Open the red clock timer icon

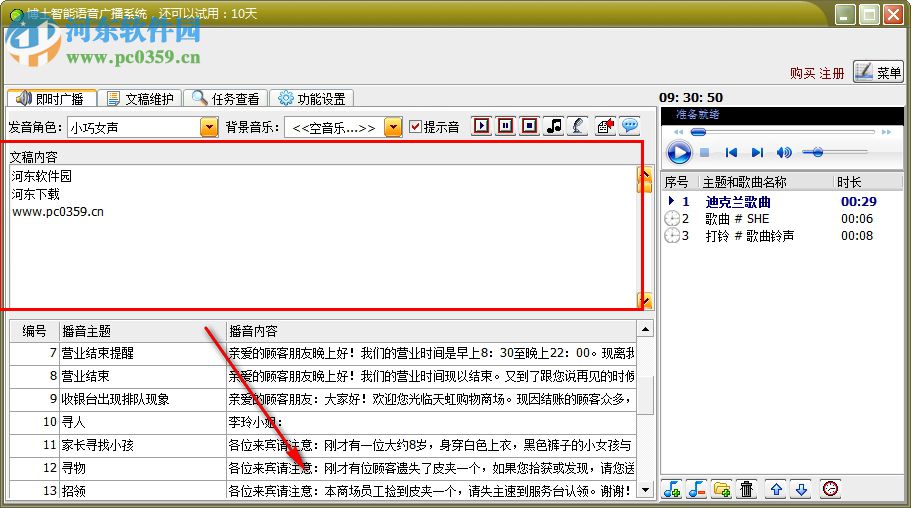point(830,489)
